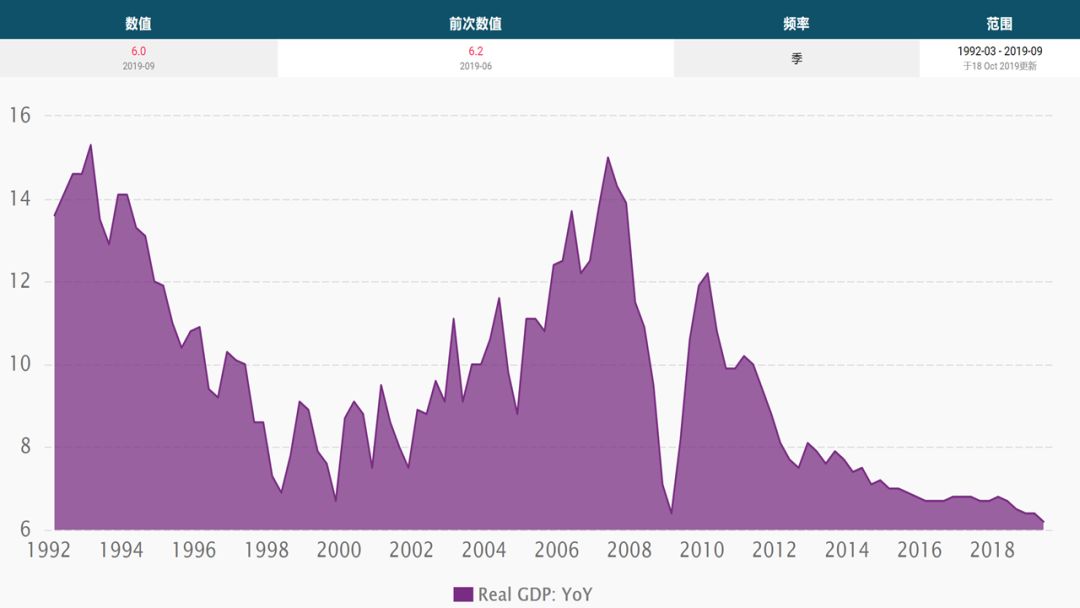
Task: Click x-axis label 2006
Action: tap(557, 549)
